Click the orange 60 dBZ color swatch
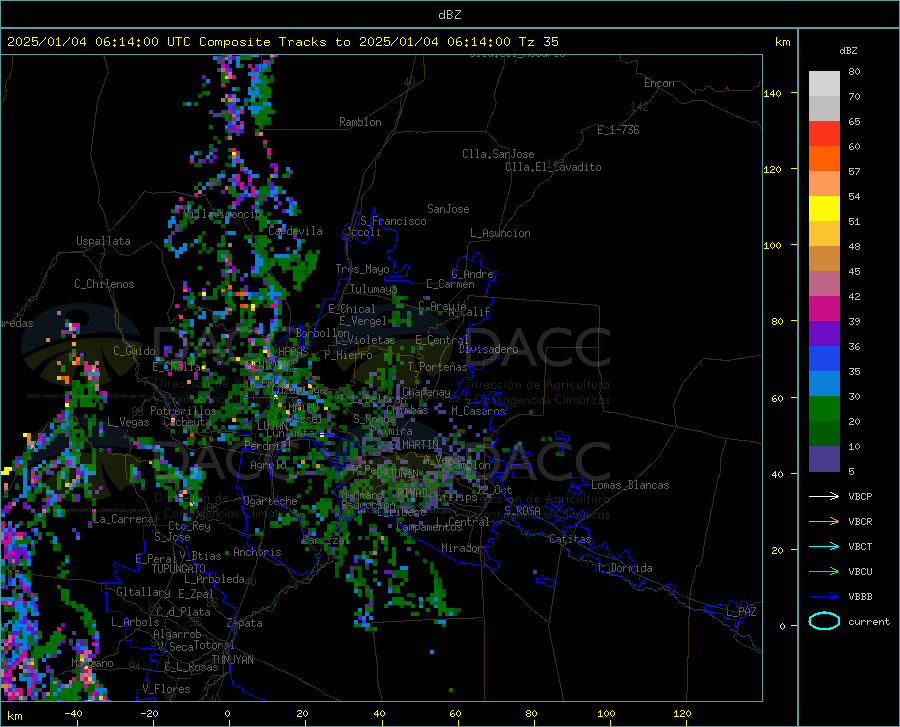Screen dimensions: 900x727 (824, 159)
